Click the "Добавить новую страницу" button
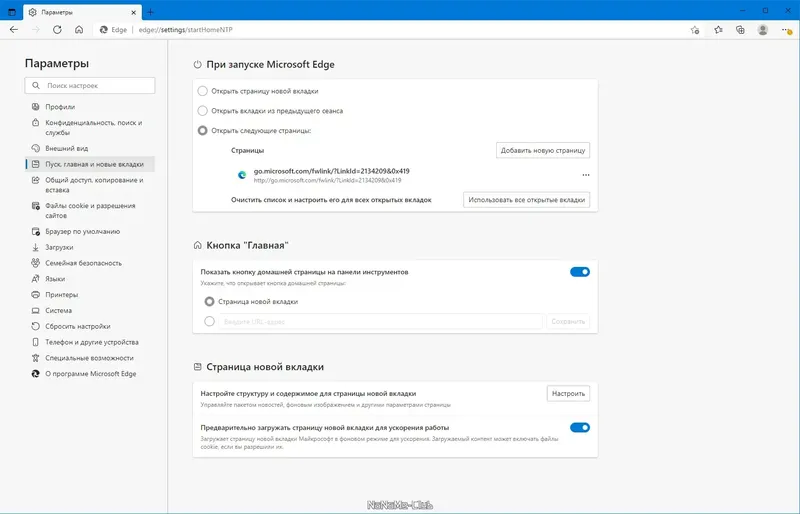Screen dimensions: 800x514 (x=543, y=150)
